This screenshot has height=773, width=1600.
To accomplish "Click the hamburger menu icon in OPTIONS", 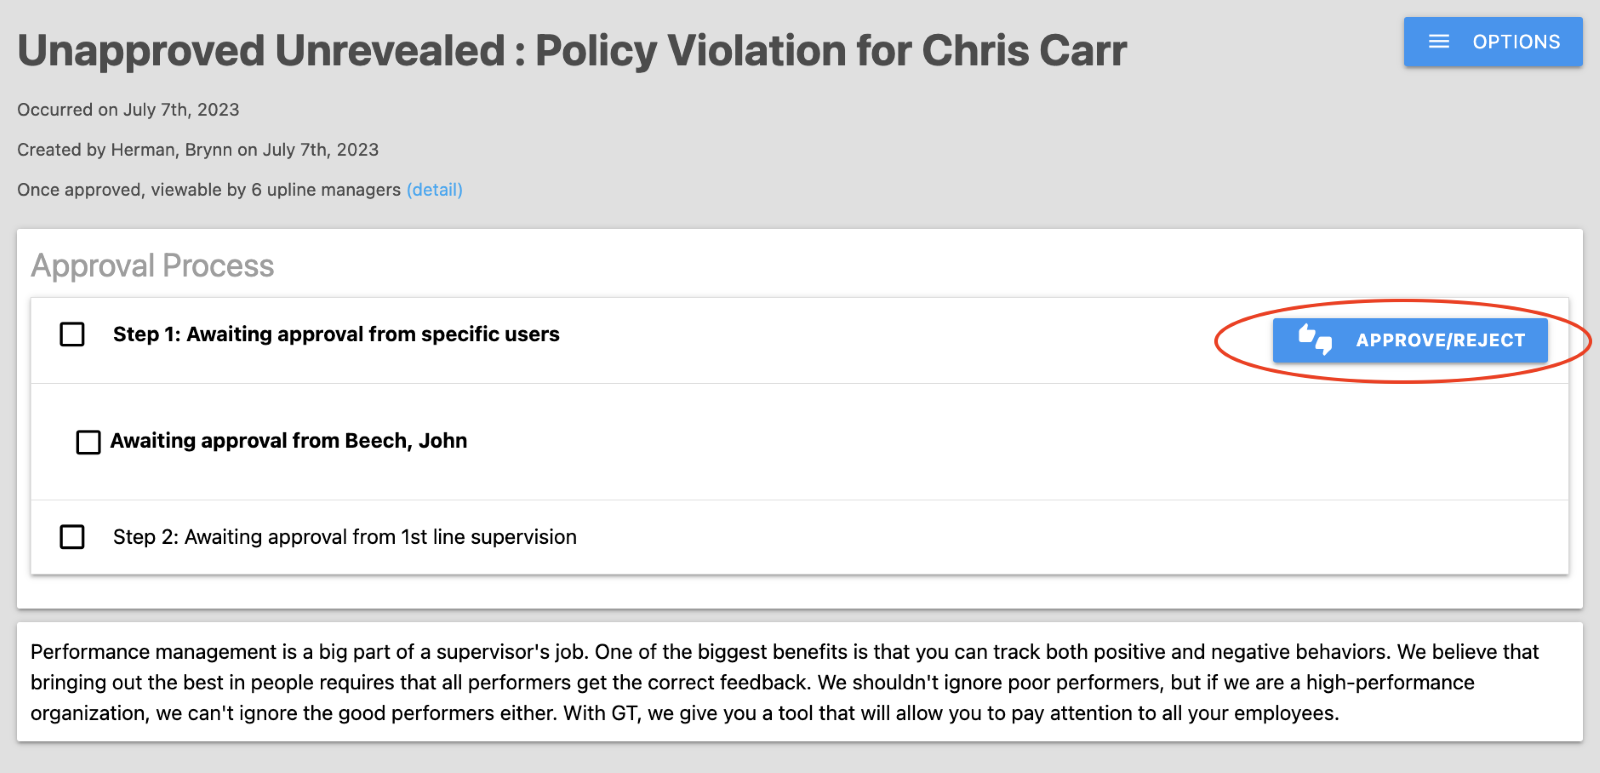I will click(x=1439, y=42).
